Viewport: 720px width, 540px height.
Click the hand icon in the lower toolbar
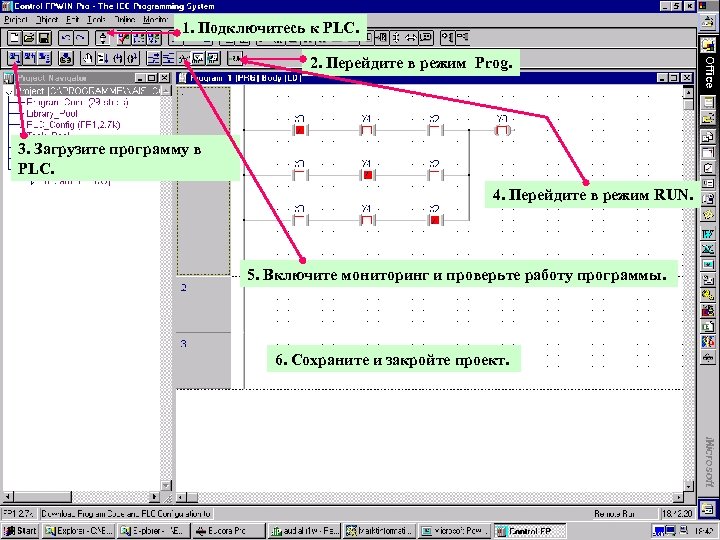coord(87,58)
